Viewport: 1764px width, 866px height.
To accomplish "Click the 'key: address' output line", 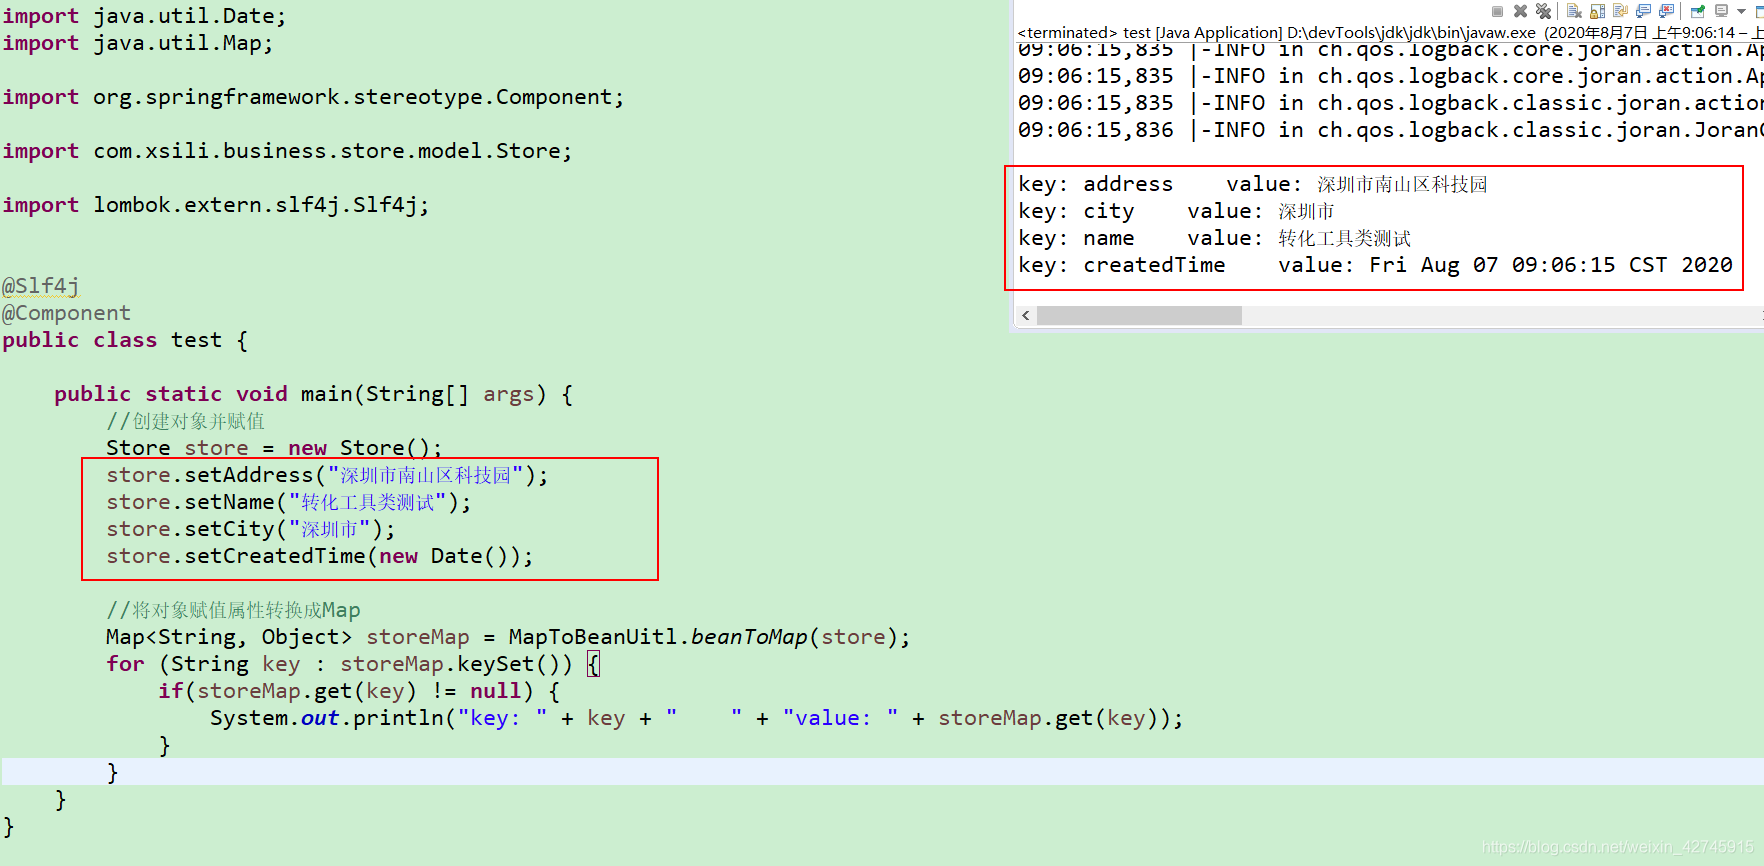I will coord(1252,184).
